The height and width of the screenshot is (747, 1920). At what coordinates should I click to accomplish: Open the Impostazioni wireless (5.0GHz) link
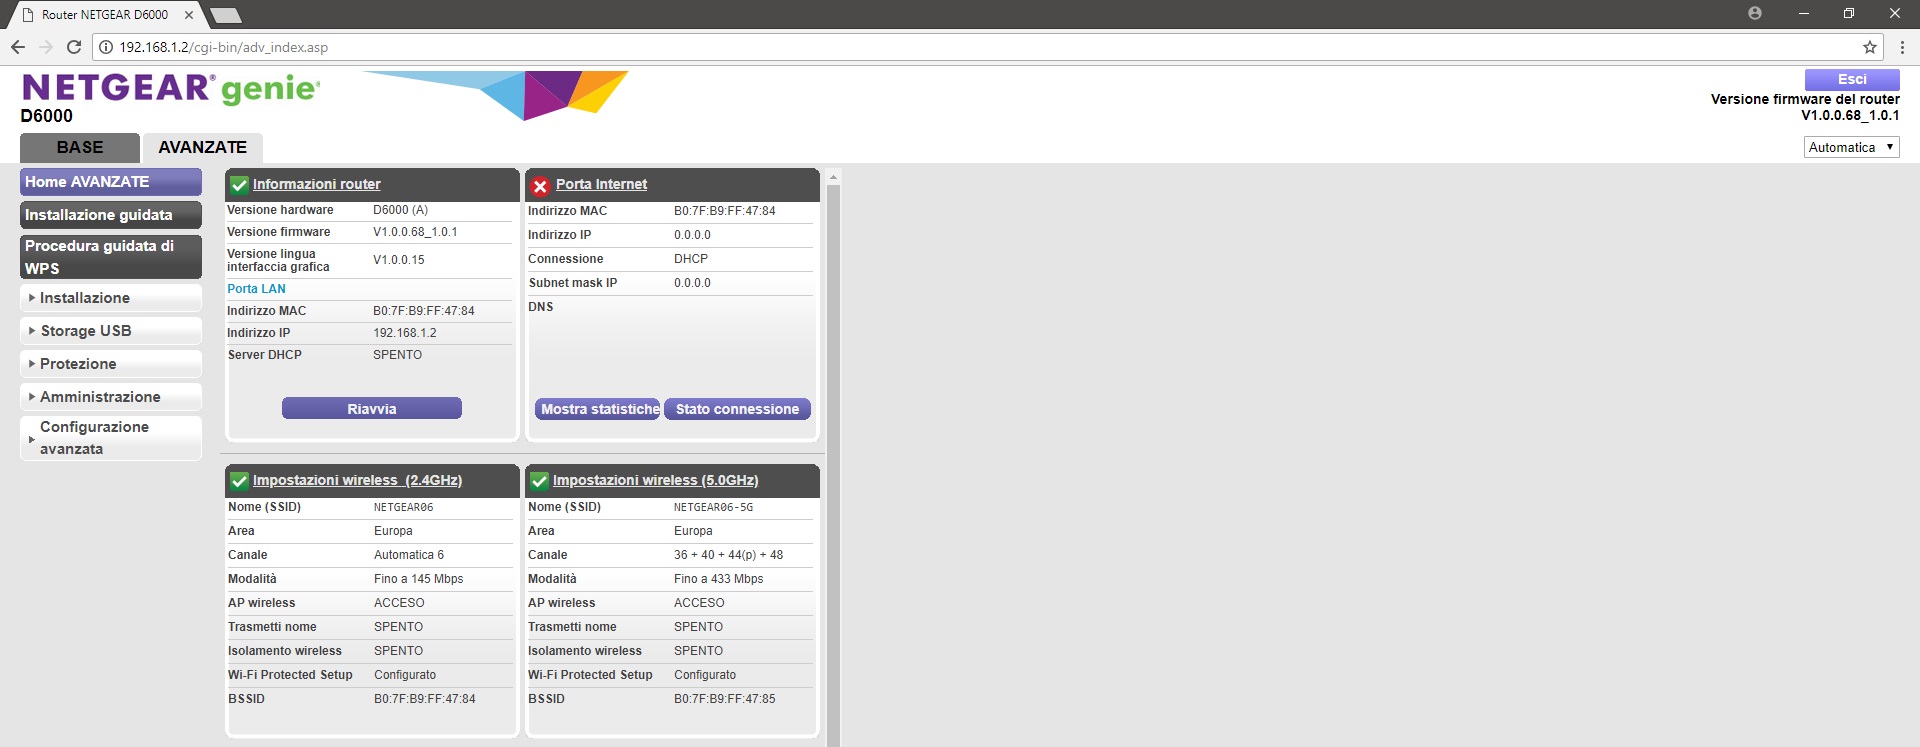(x=655, y=481)
